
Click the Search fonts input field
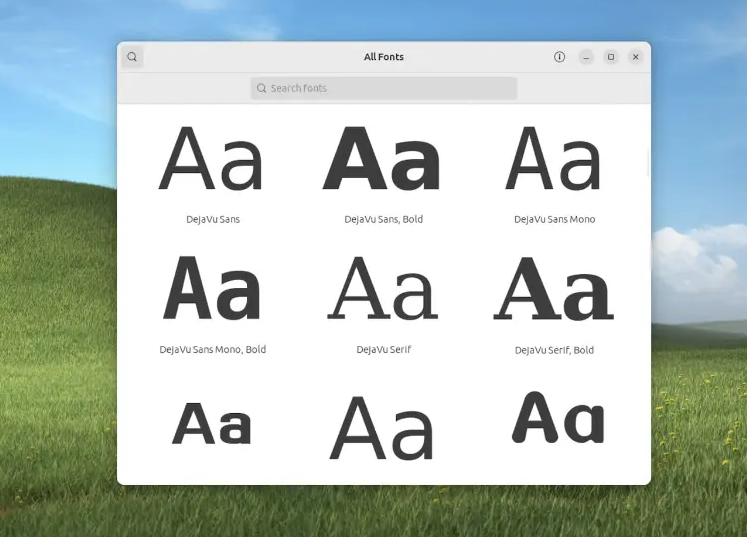(384, 88)
